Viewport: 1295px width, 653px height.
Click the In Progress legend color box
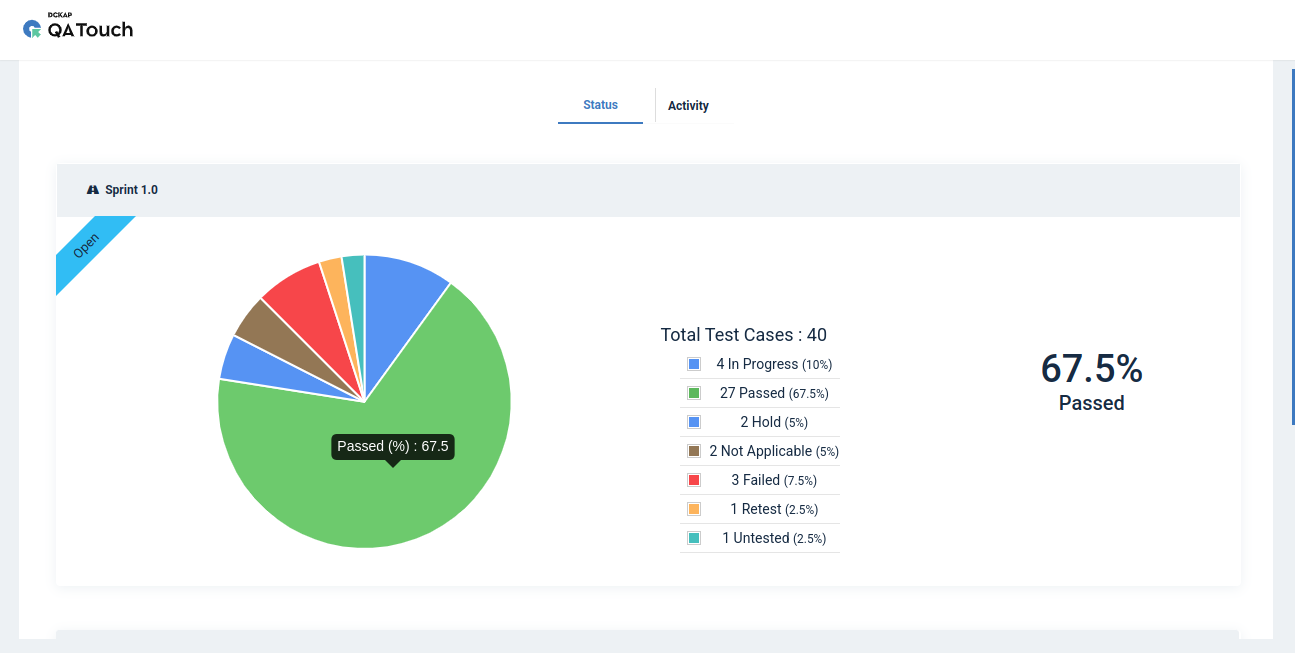(x=694, y=364)
